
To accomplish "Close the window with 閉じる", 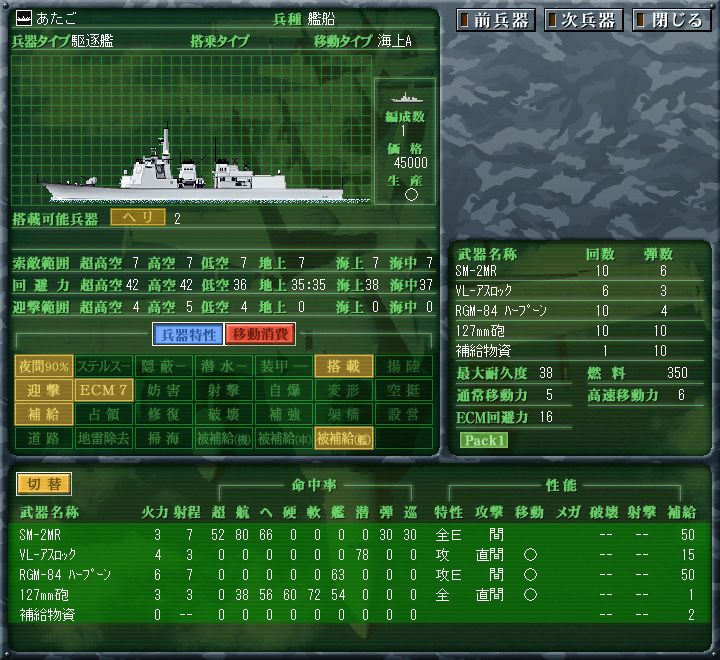I will point(671,20).
